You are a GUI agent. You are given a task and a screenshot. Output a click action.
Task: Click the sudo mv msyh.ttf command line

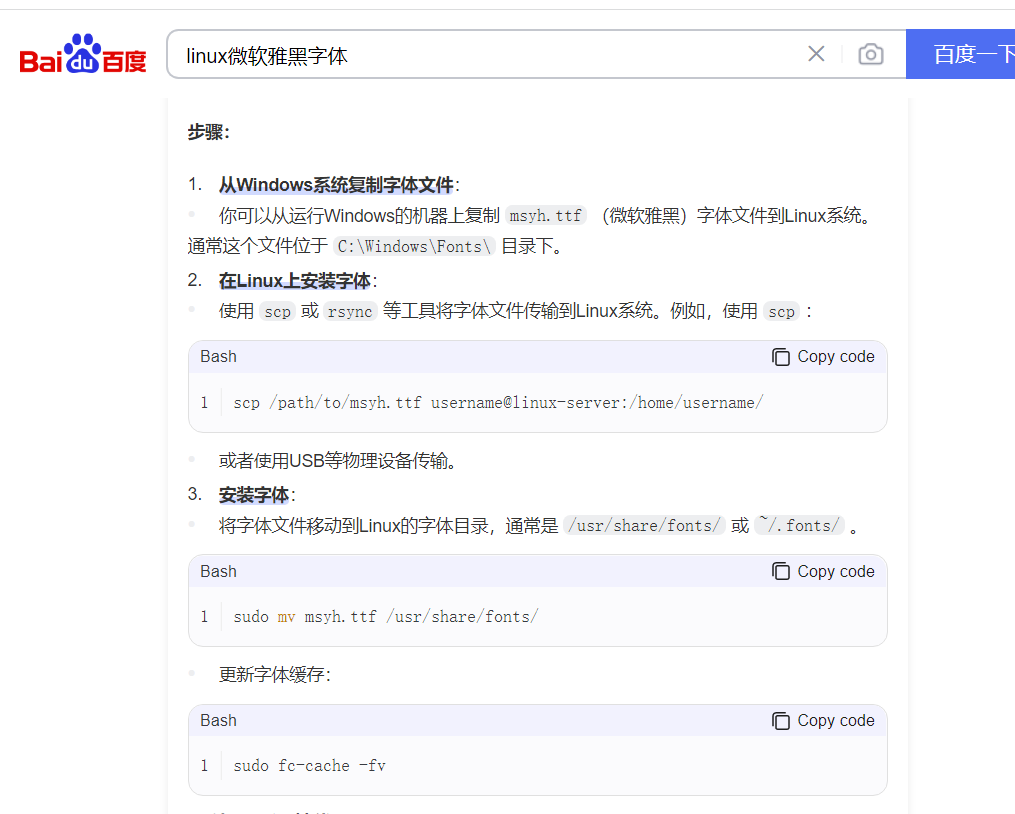pos(386,616)
